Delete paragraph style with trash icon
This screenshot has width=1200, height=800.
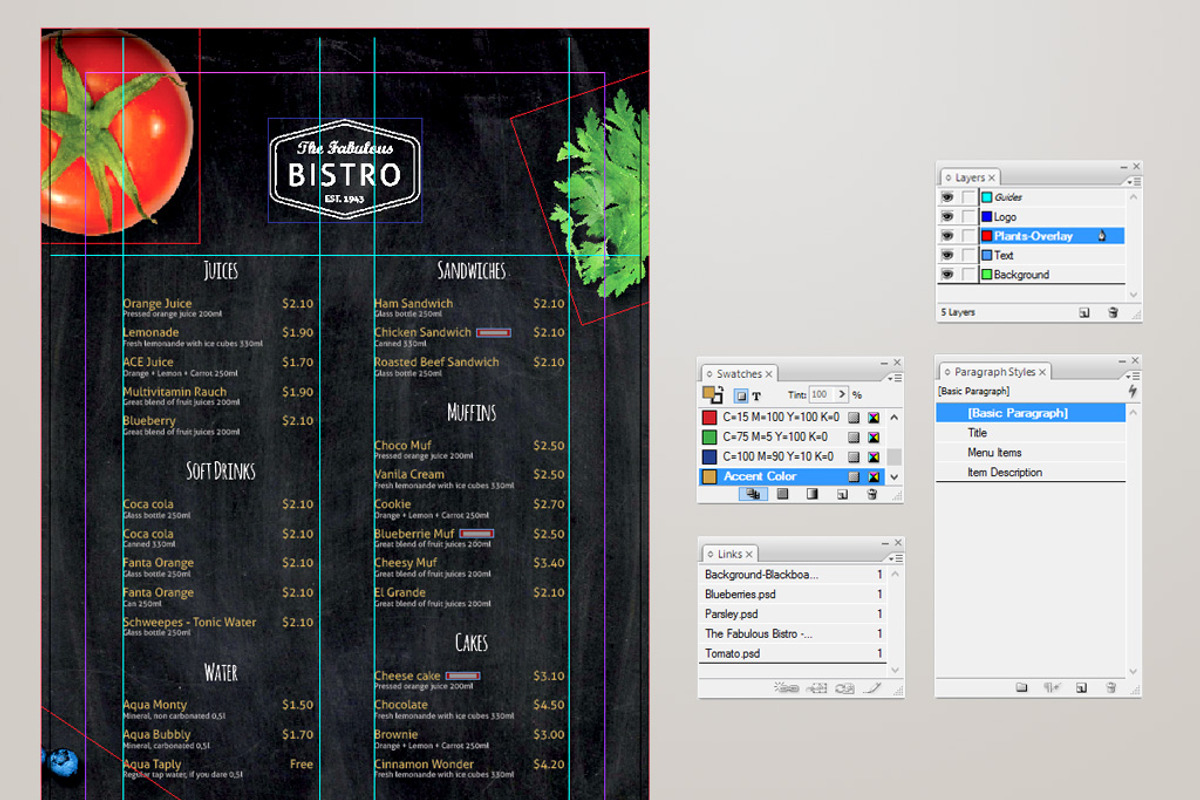coord(1110,688)
